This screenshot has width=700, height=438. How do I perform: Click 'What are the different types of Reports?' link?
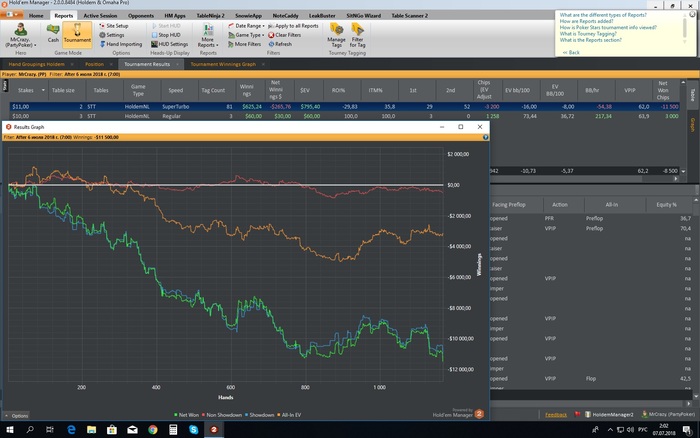pyautogui.click(x=603, y=15)
